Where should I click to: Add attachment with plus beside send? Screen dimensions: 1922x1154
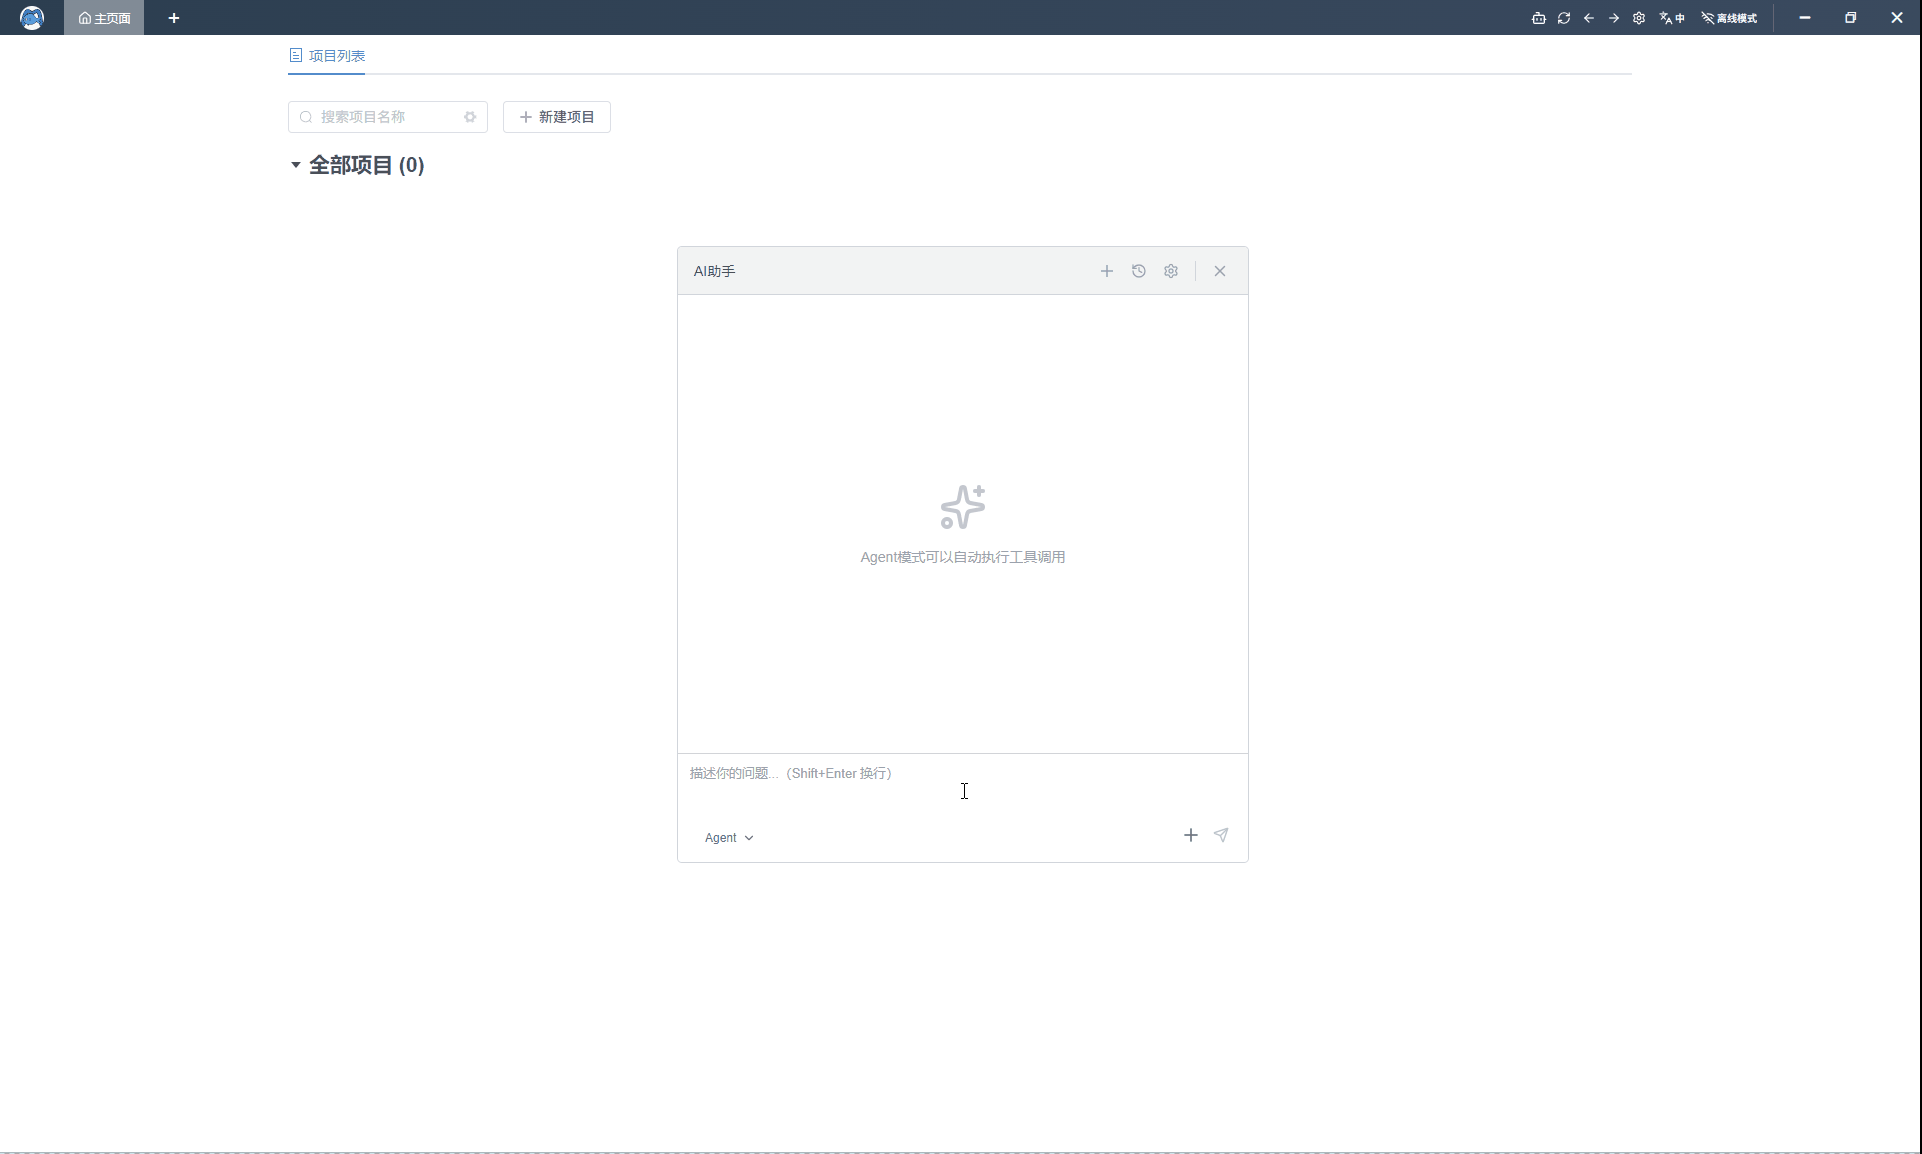tap(1191, 835)
